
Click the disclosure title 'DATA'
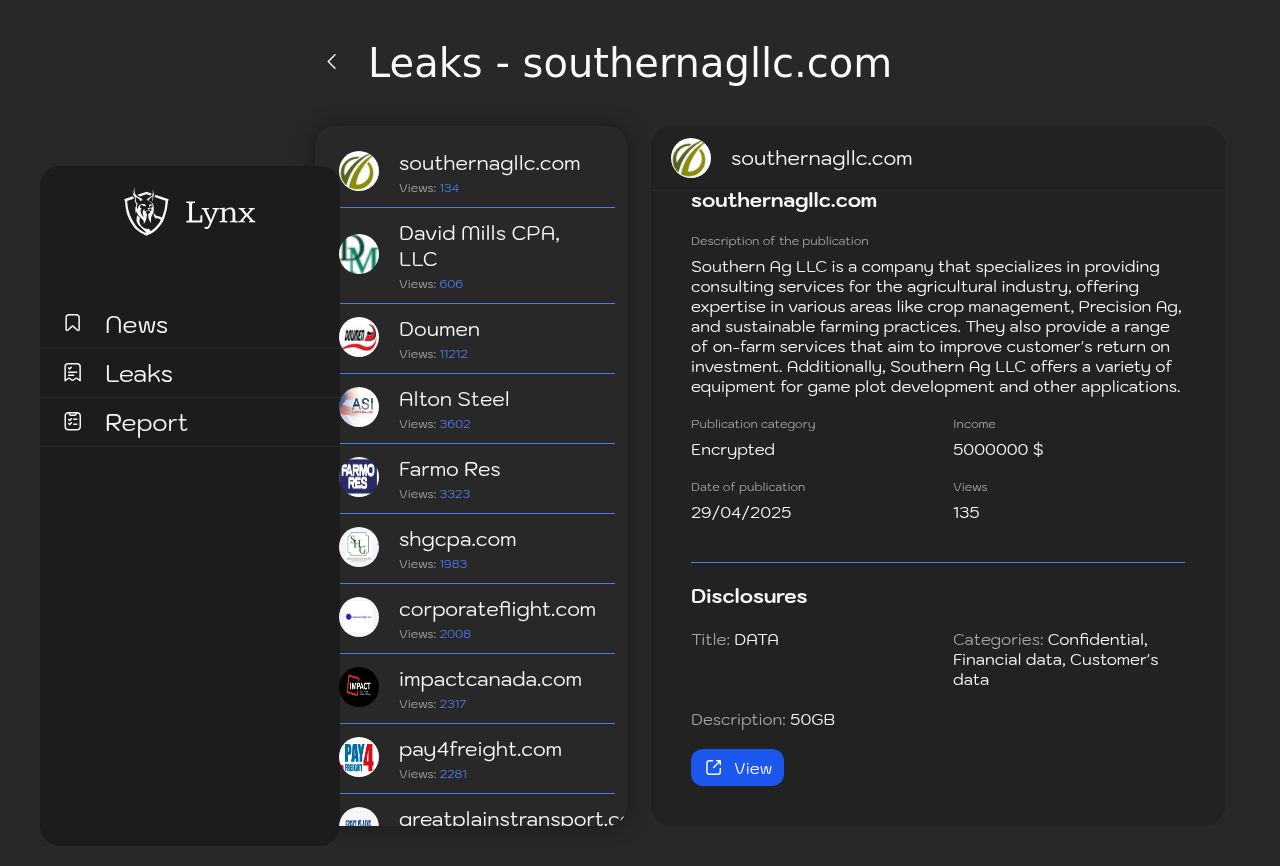(756, 640)
